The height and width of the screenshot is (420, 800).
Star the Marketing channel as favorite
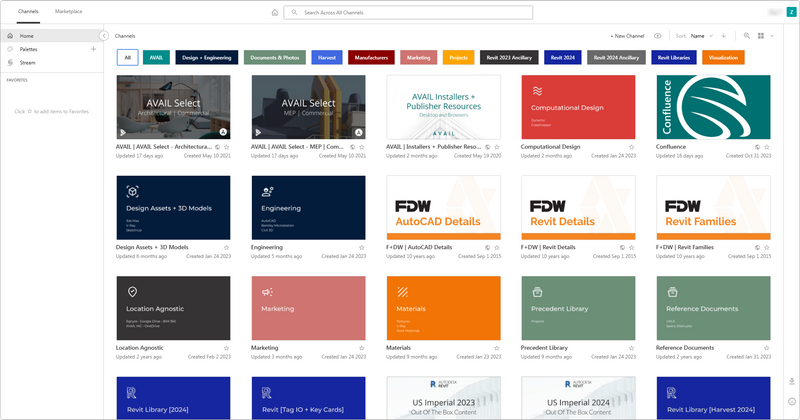coord(361,348)
